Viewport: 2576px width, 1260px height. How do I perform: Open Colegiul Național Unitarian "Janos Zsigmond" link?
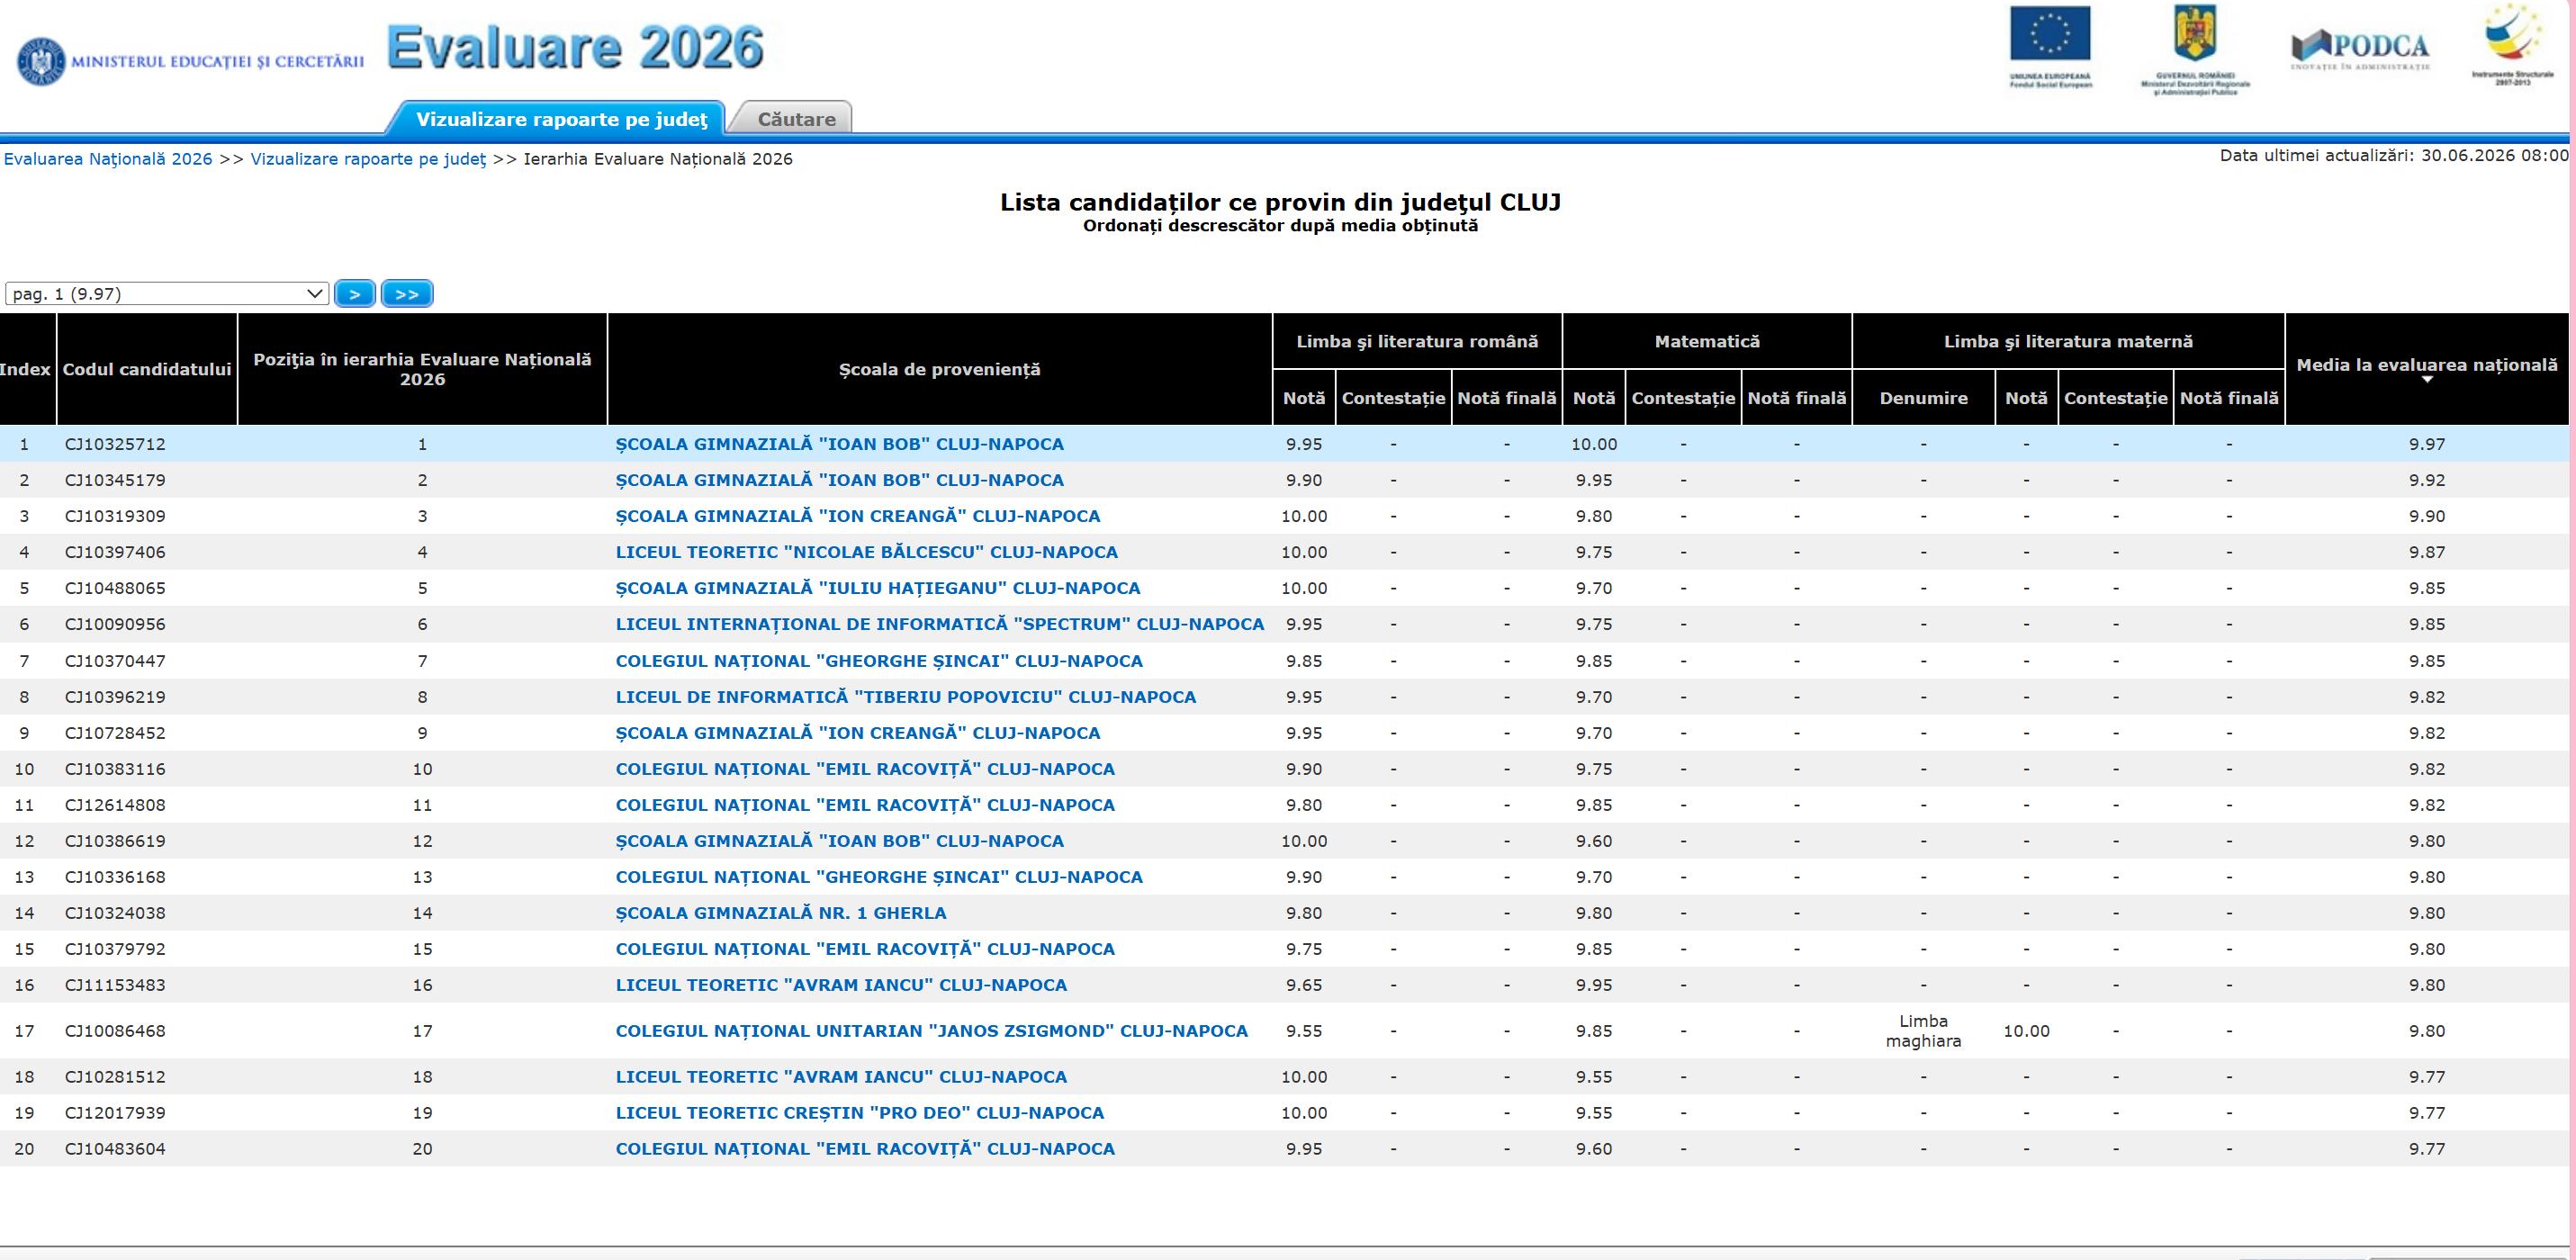932,1031
